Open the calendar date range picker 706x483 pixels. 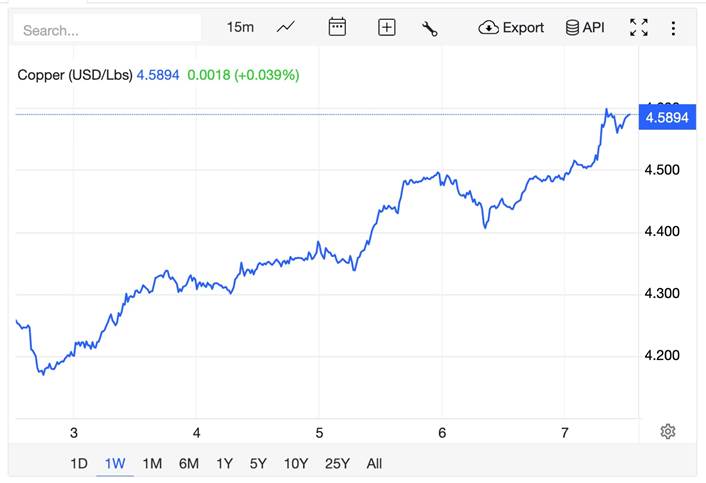click(337, 27)
